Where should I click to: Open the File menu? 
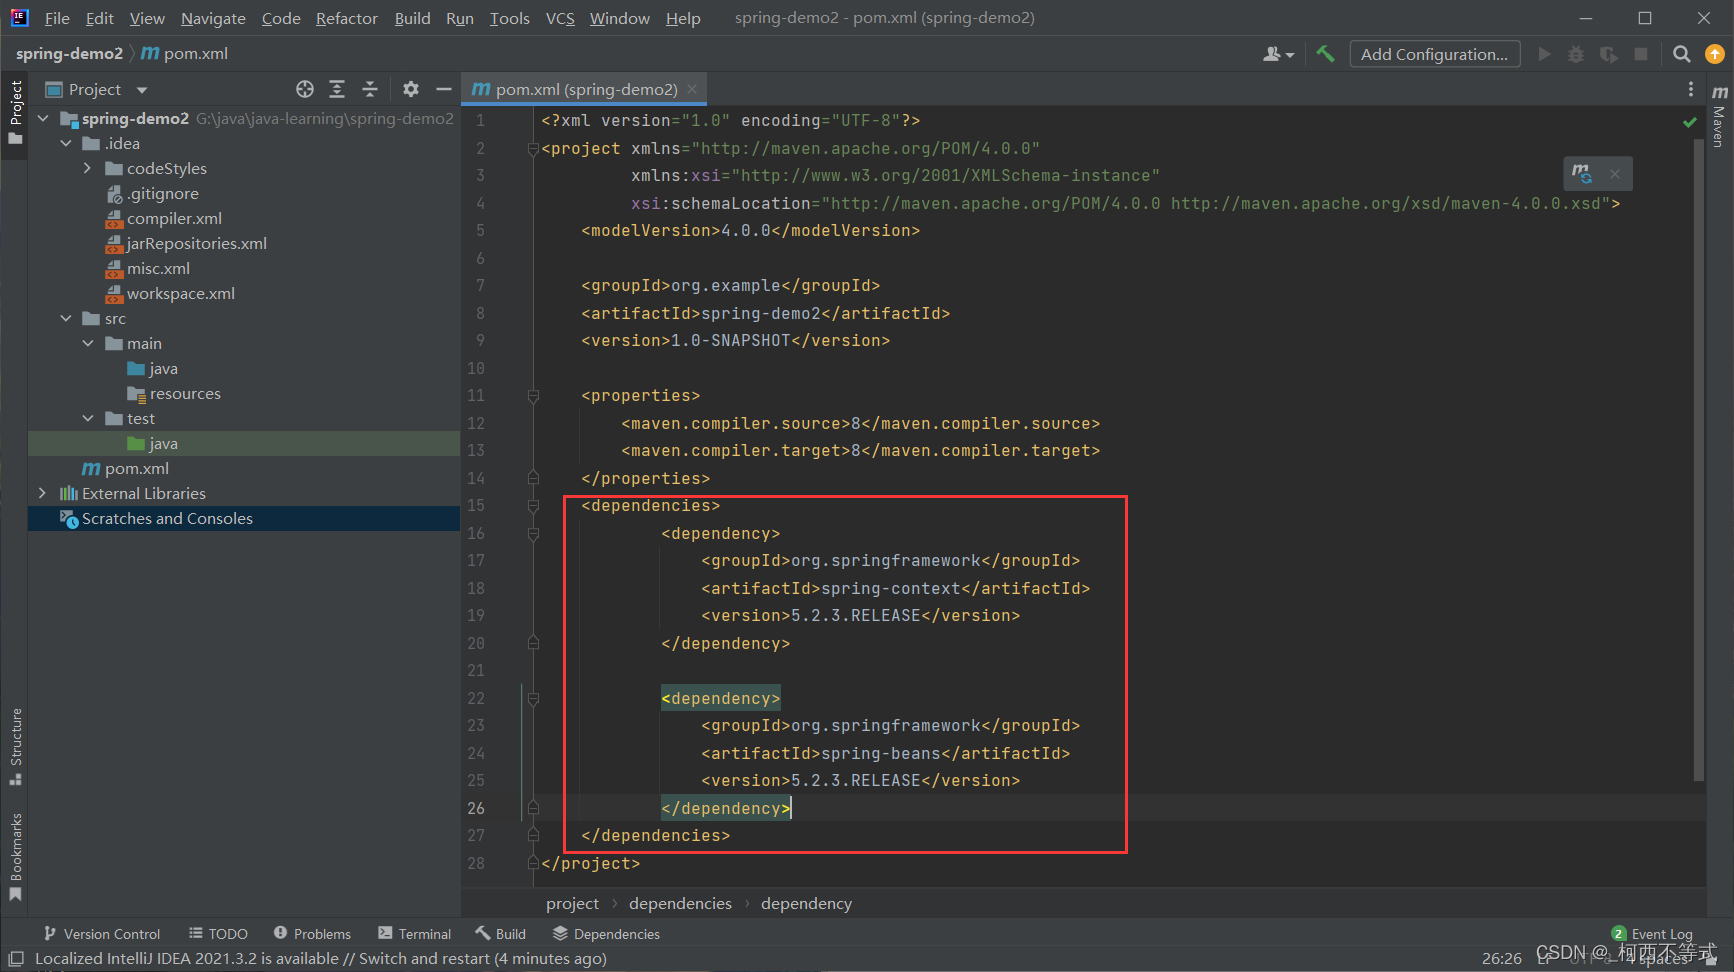pos(57,18)
